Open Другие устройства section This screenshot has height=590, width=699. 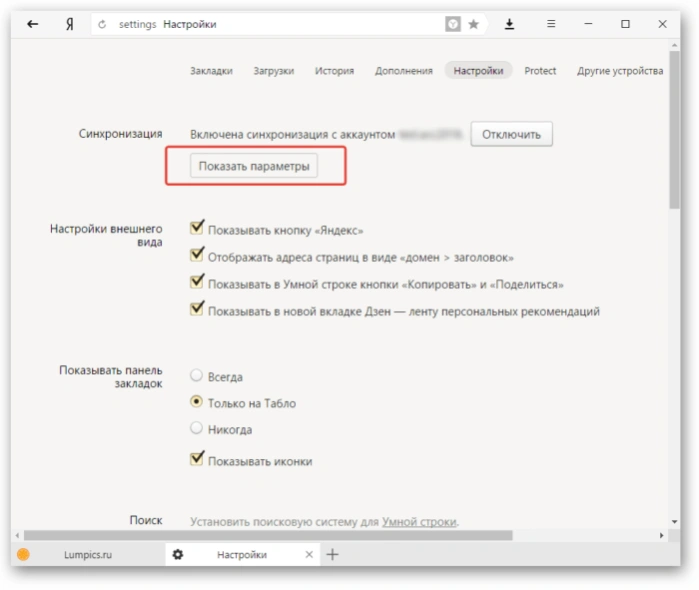tap(620, 70)
